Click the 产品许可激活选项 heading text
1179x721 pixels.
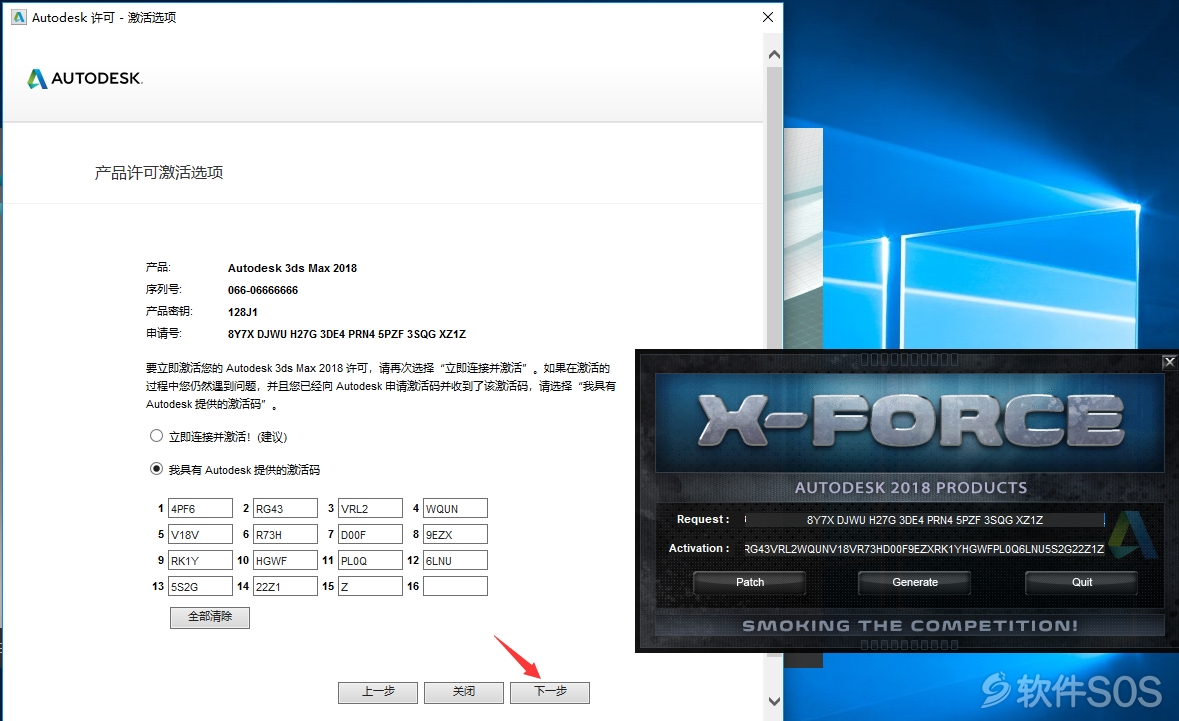(x=159, y=173)
